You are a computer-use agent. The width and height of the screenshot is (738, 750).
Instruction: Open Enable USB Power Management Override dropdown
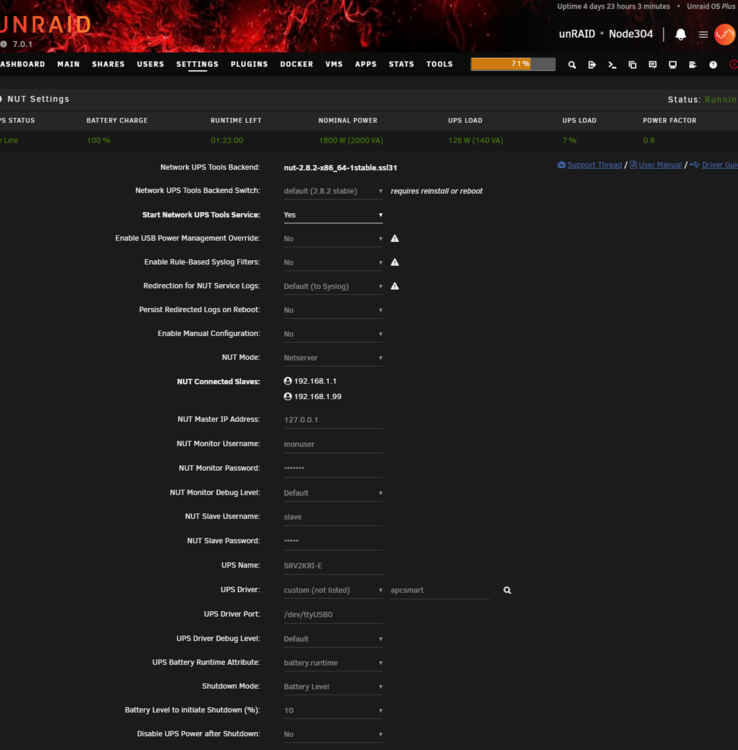coord(333,239)
